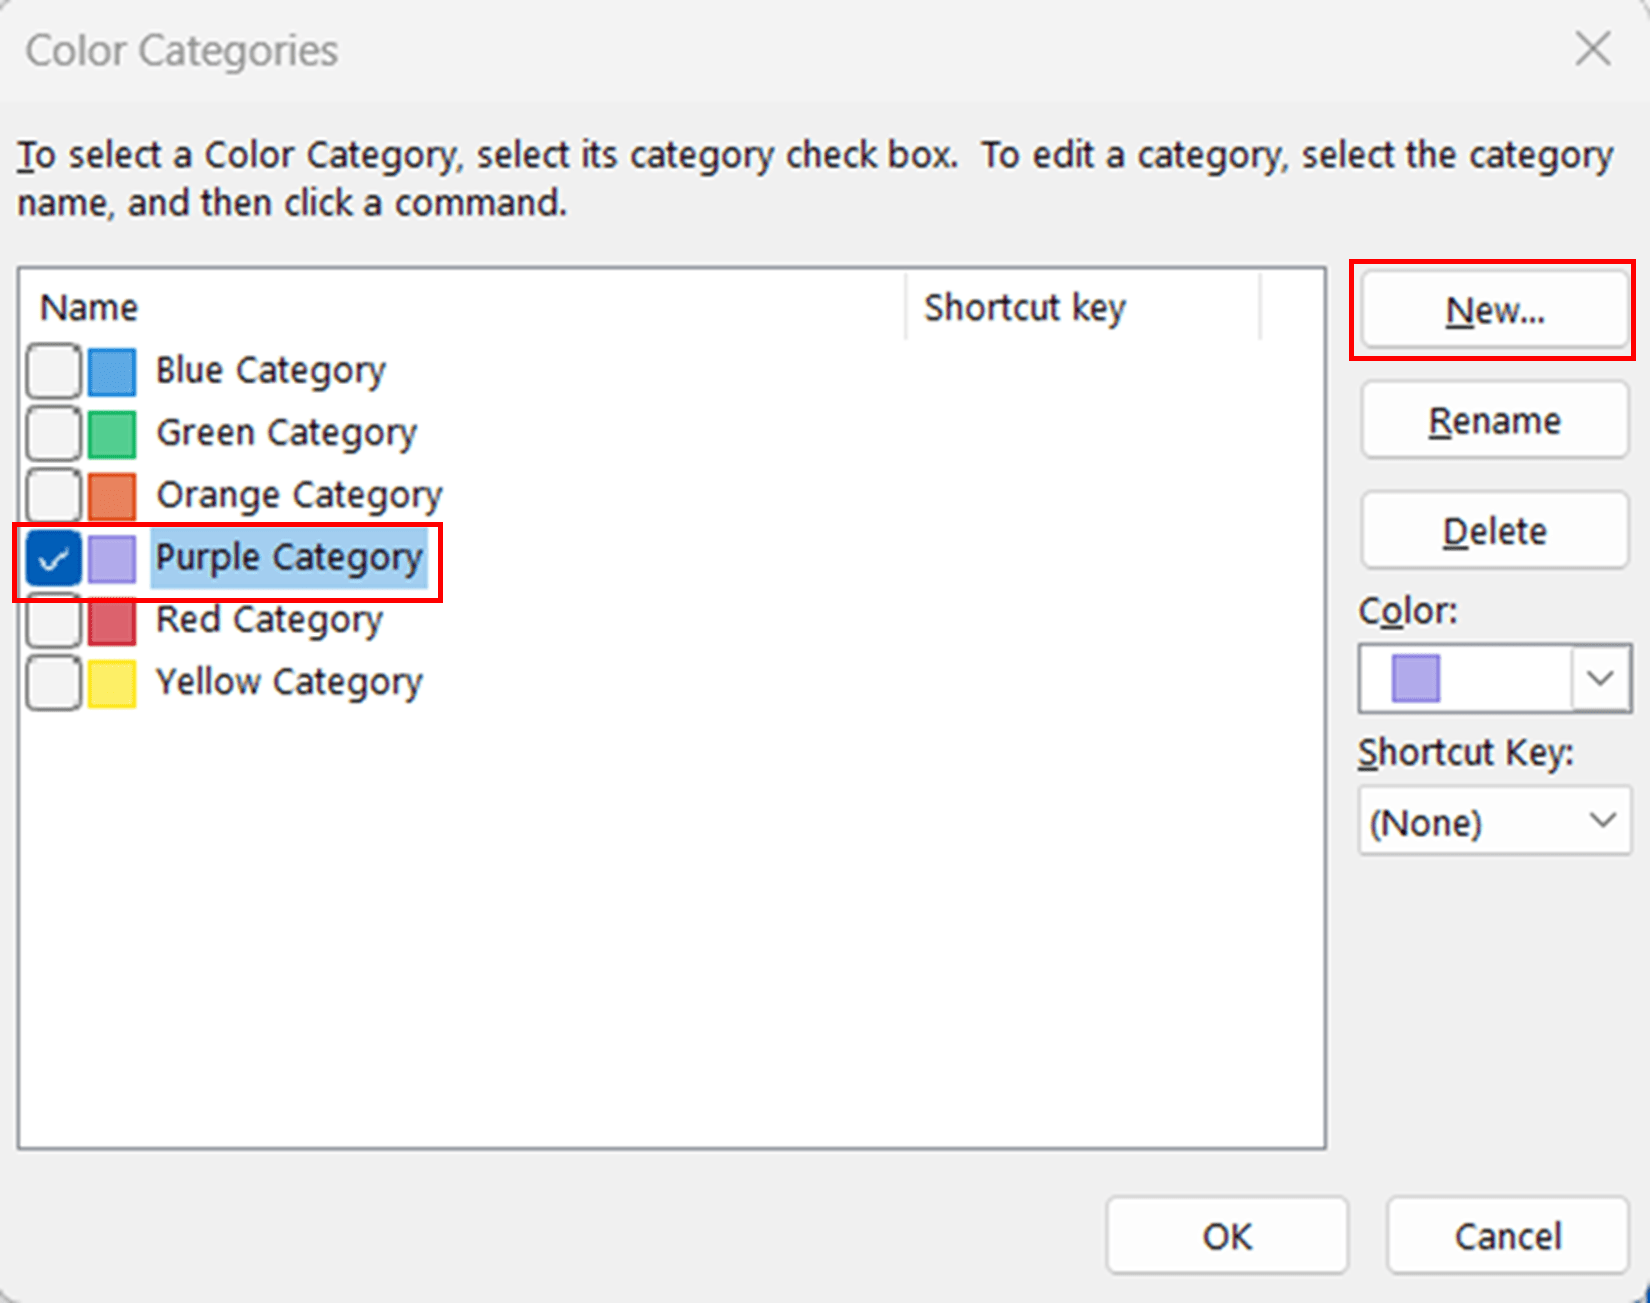Click the orange color square icon
The image size is (1650, 1303).
(112, 496)
